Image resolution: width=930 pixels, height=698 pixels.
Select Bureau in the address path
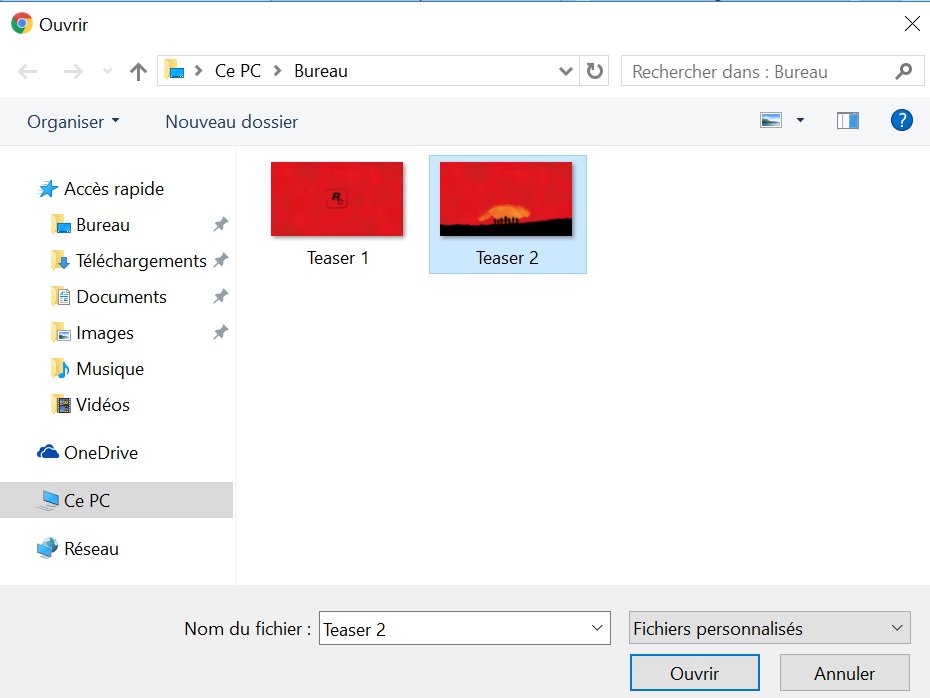click(321, 71)
